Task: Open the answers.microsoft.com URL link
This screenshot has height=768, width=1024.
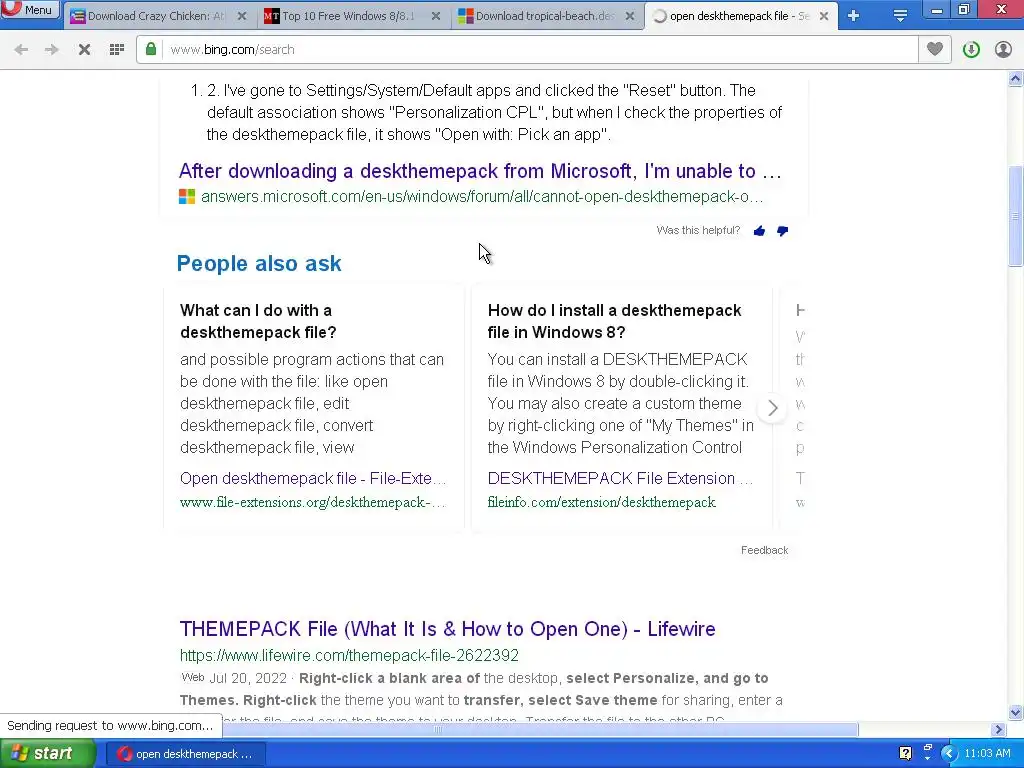Action: [482, 197]
